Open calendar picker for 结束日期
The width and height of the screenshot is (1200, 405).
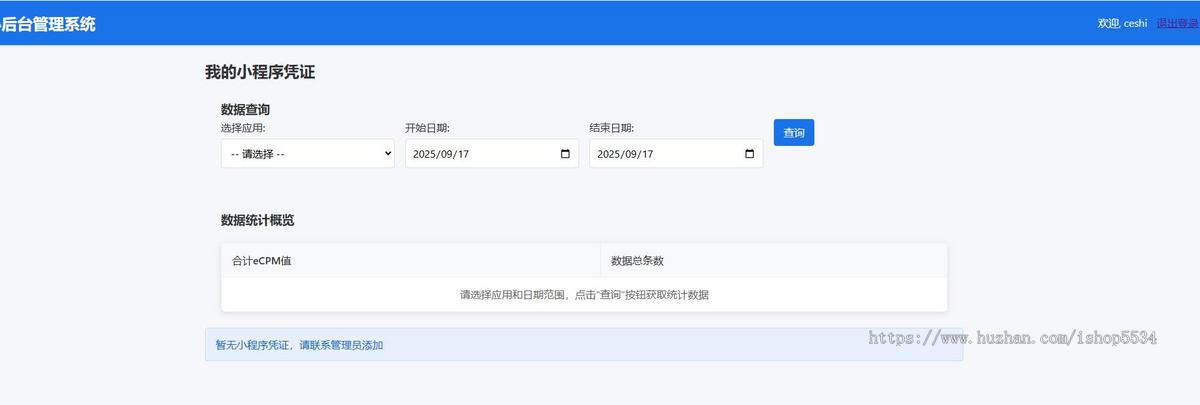(750, 154)
